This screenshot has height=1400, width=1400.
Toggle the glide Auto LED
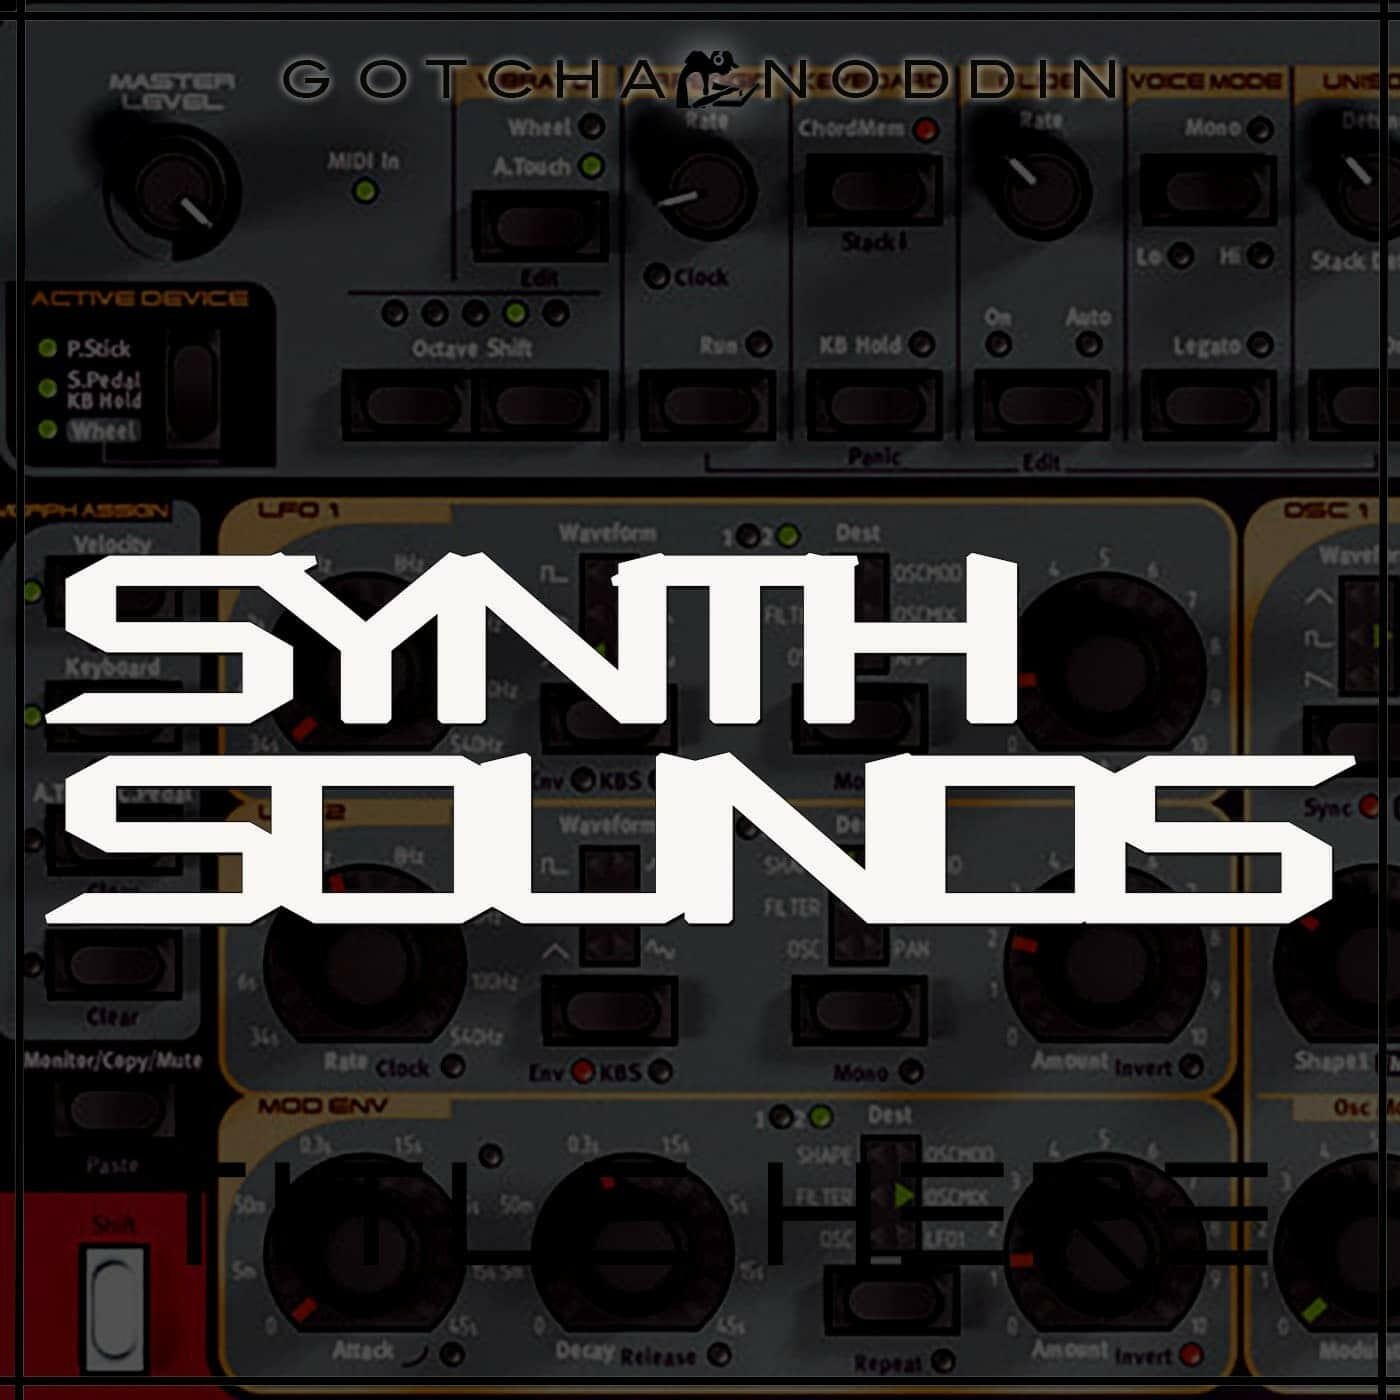pyautogui.click(x=1088, y=345)
